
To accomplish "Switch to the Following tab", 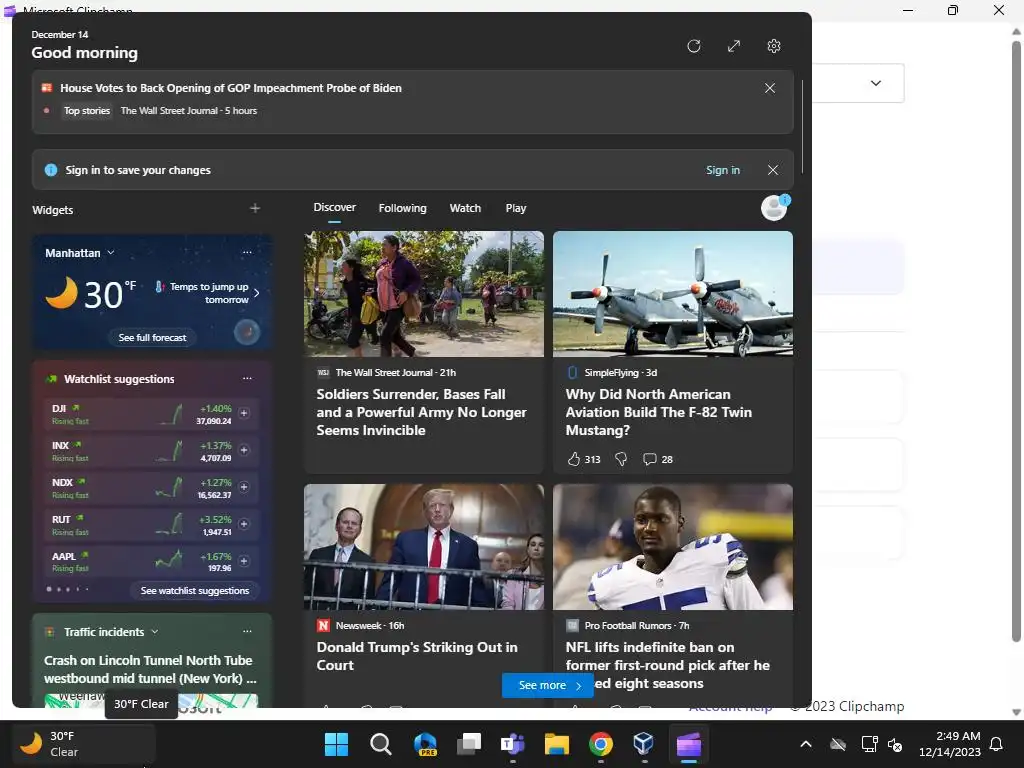I will tap(402, 208).
